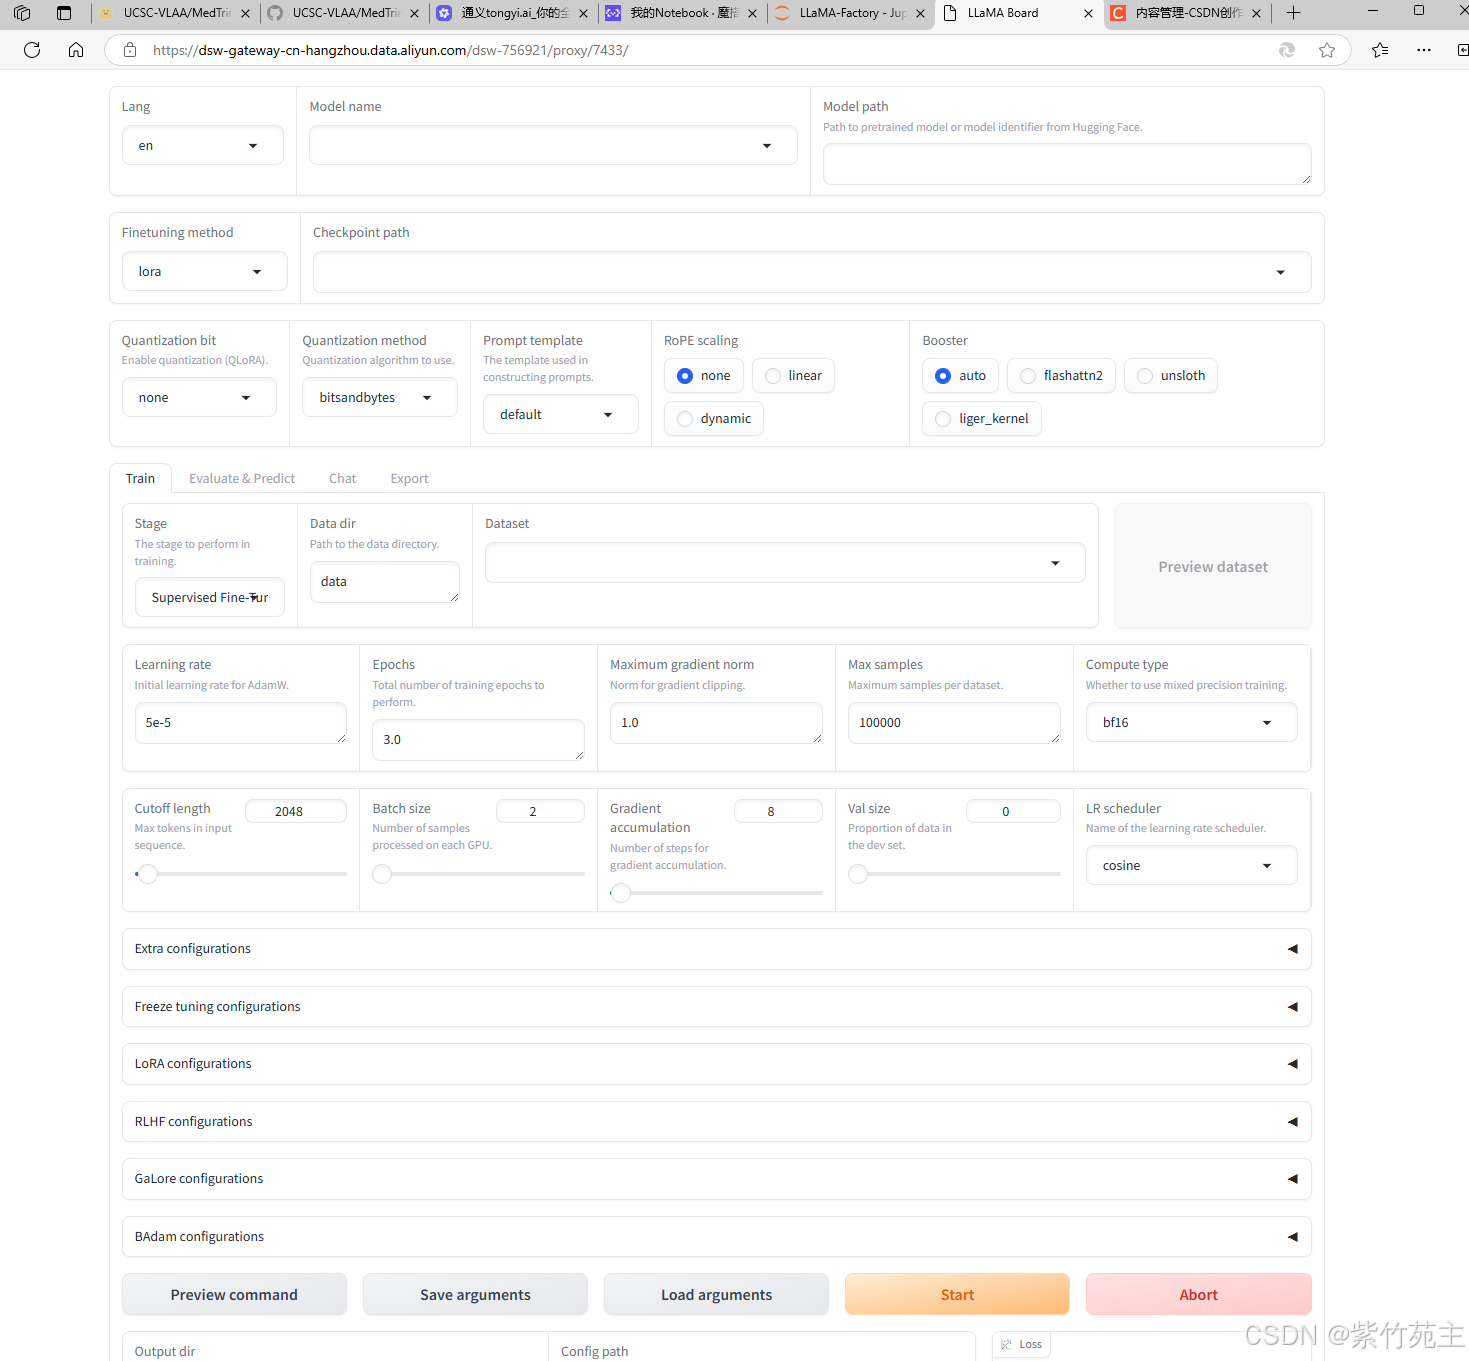Open the Checkpoint path dropdown
The image size is (1469, 1361).
click(x=812, y=272)
